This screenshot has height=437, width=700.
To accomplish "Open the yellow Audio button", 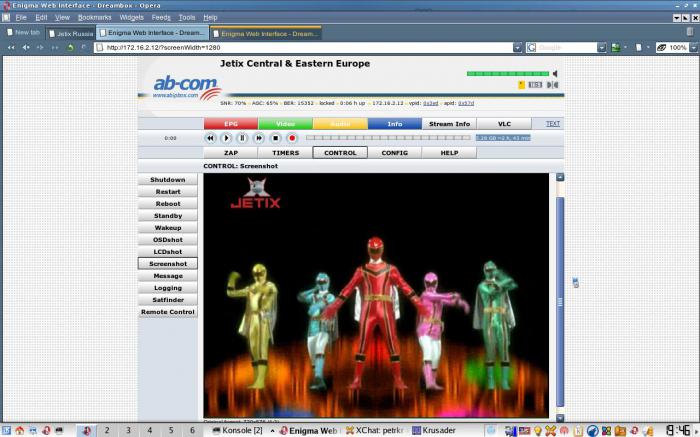I will tap(340, 124).
